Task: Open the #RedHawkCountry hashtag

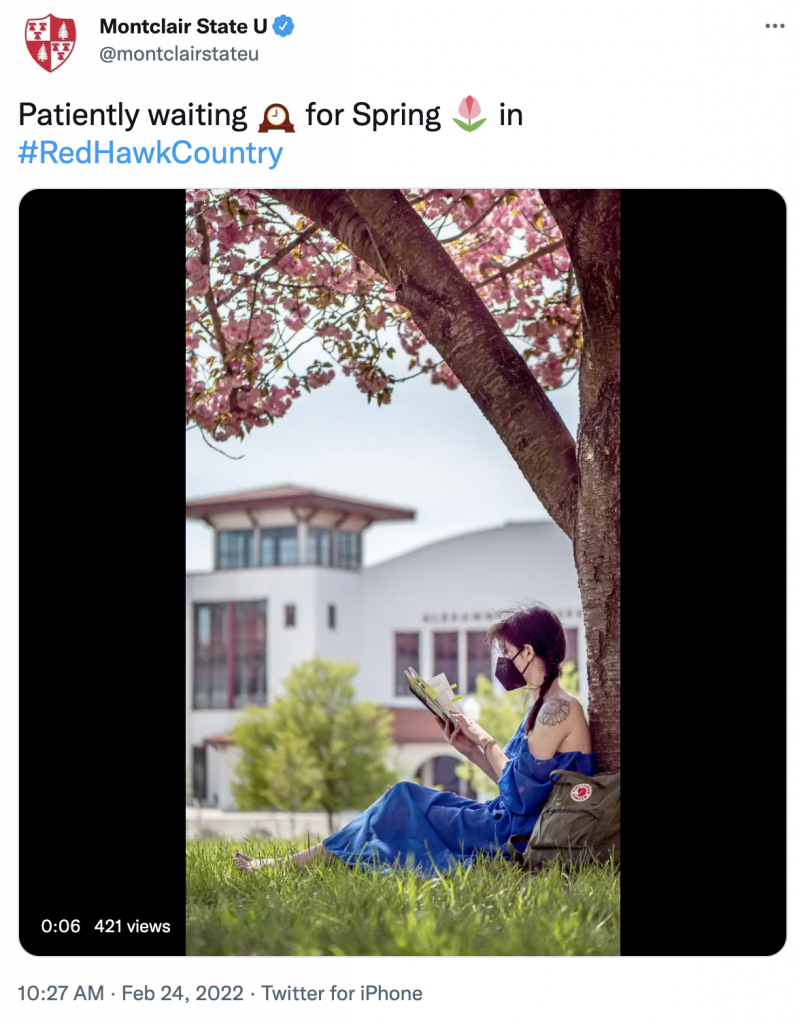Action: tap(150, 153)
